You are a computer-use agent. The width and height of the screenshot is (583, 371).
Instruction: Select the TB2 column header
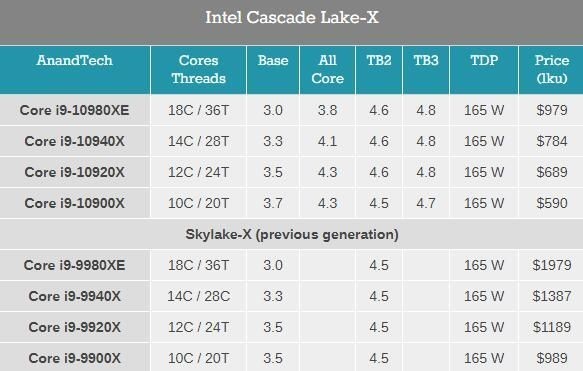point(379,60)
